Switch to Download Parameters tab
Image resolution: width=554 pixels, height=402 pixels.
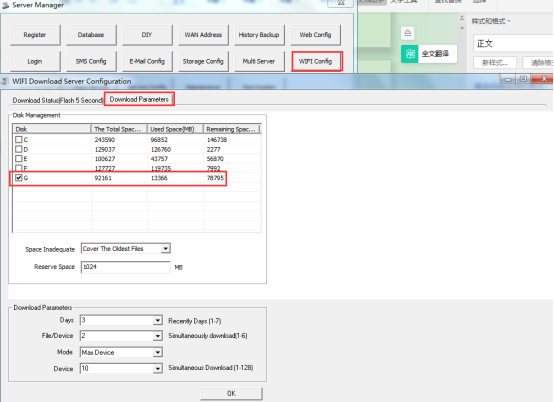coord(139,99)
